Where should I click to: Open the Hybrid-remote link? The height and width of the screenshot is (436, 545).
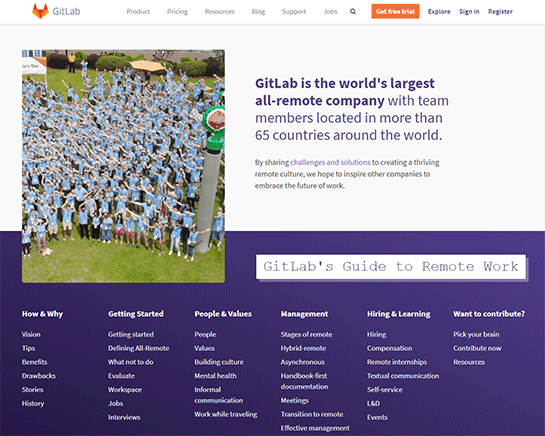[303, 348]
